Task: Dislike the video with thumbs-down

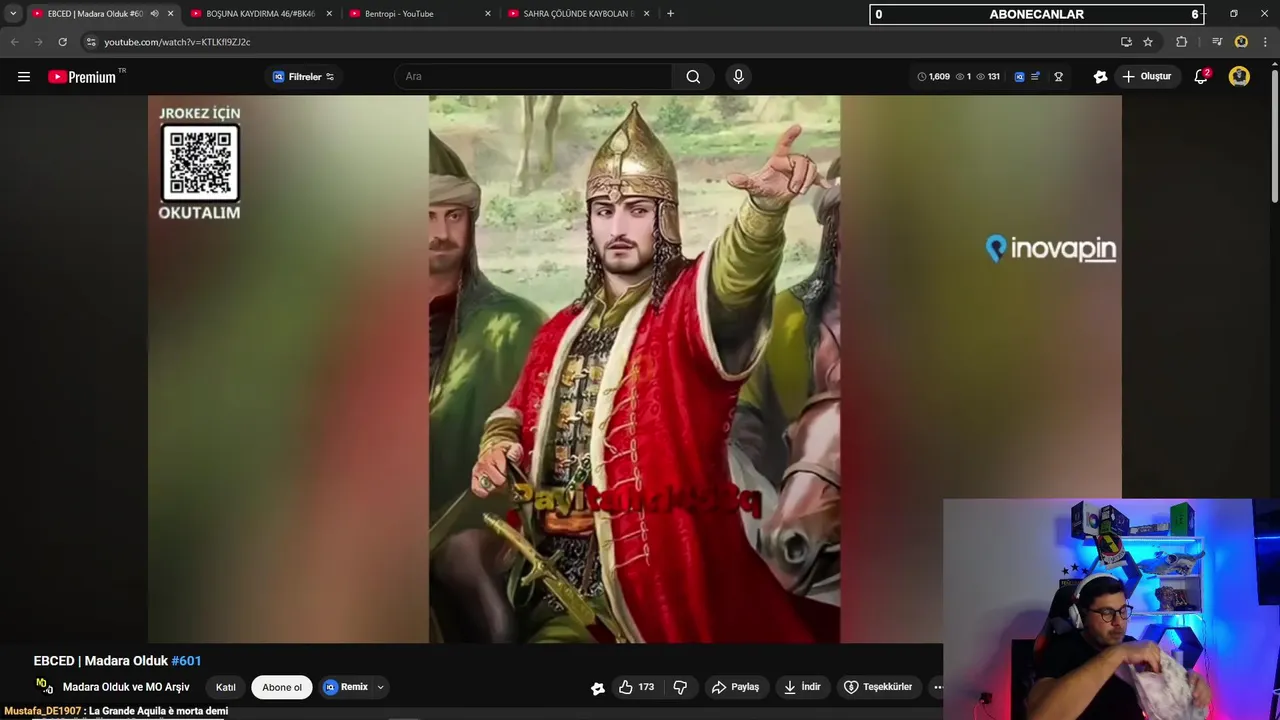Action: (680, 687)
